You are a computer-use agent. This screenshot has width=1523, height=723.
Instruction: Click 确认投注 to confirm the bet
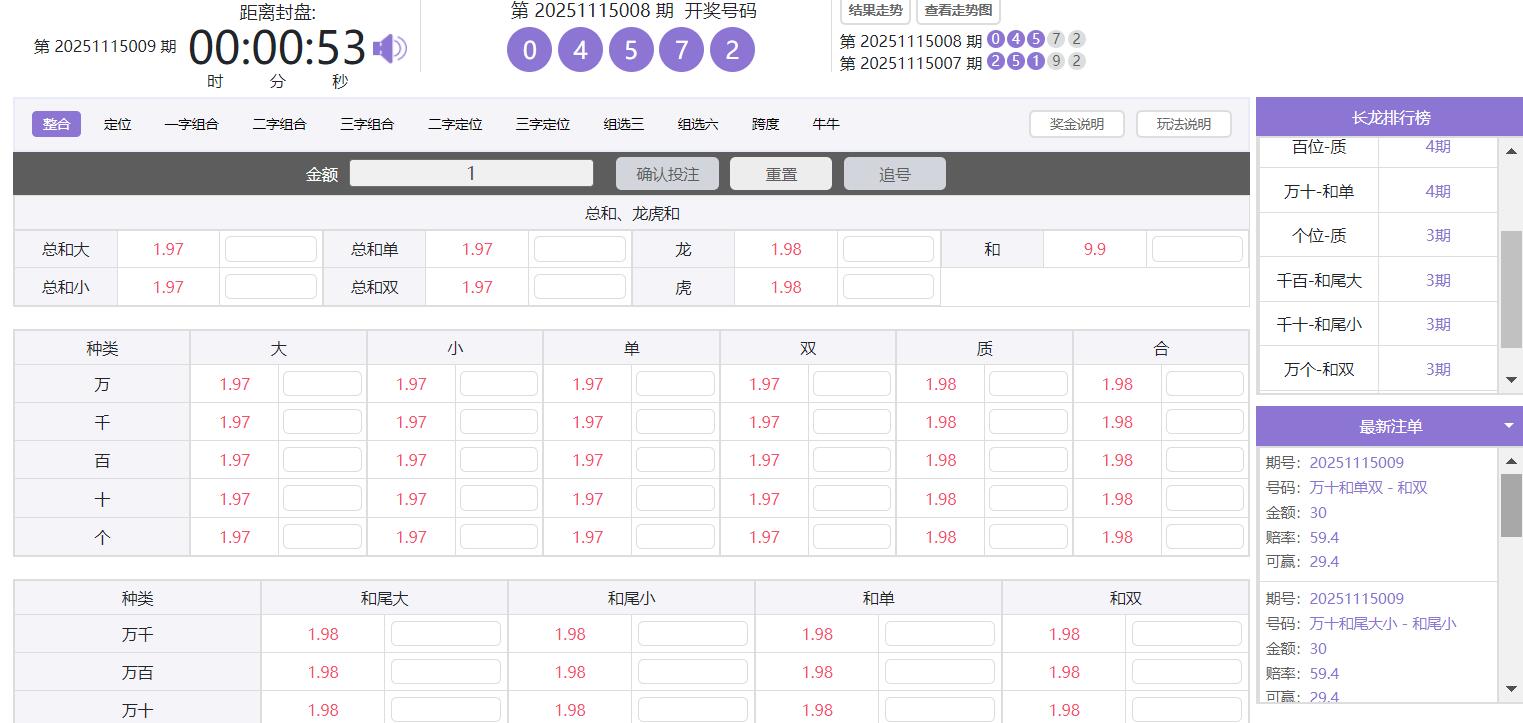(666, 172)
